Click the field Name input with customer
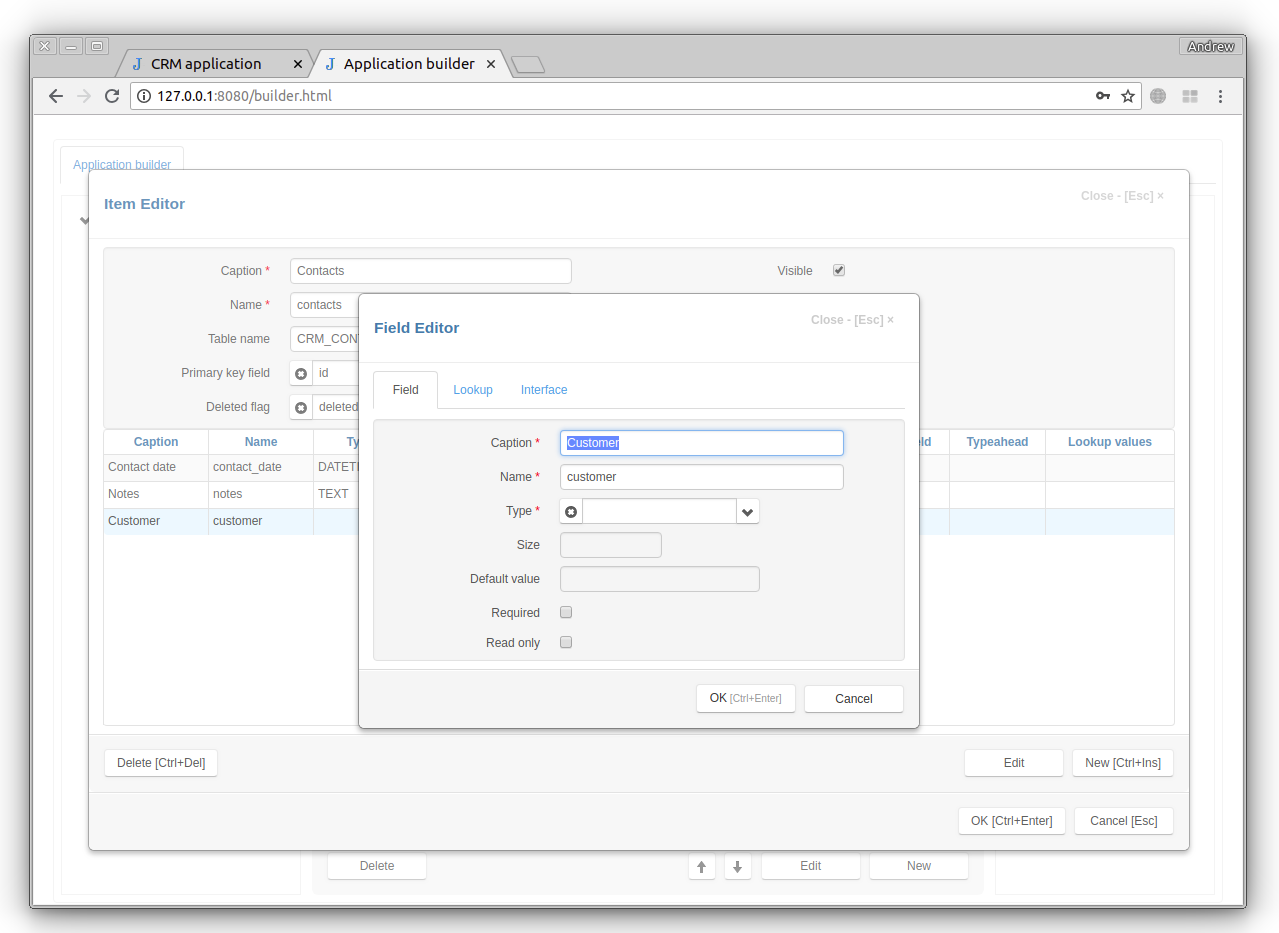 coord(702,477)
